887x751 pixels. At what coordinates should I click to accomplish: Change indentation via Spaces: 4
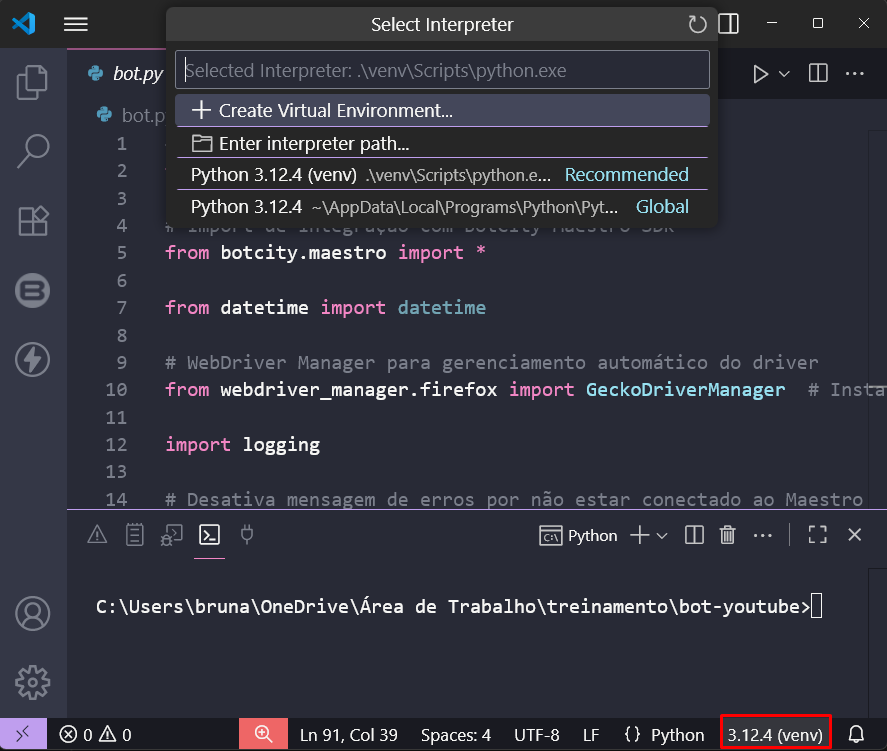pos(456,734)
